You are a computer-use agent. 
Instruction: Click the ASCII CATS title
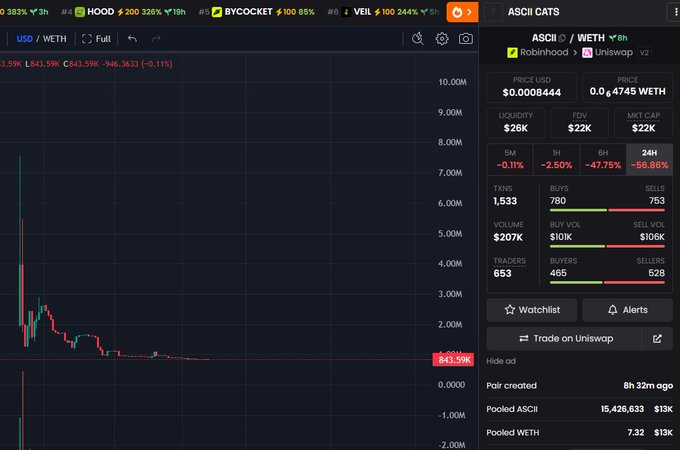(x=533, y=12)
